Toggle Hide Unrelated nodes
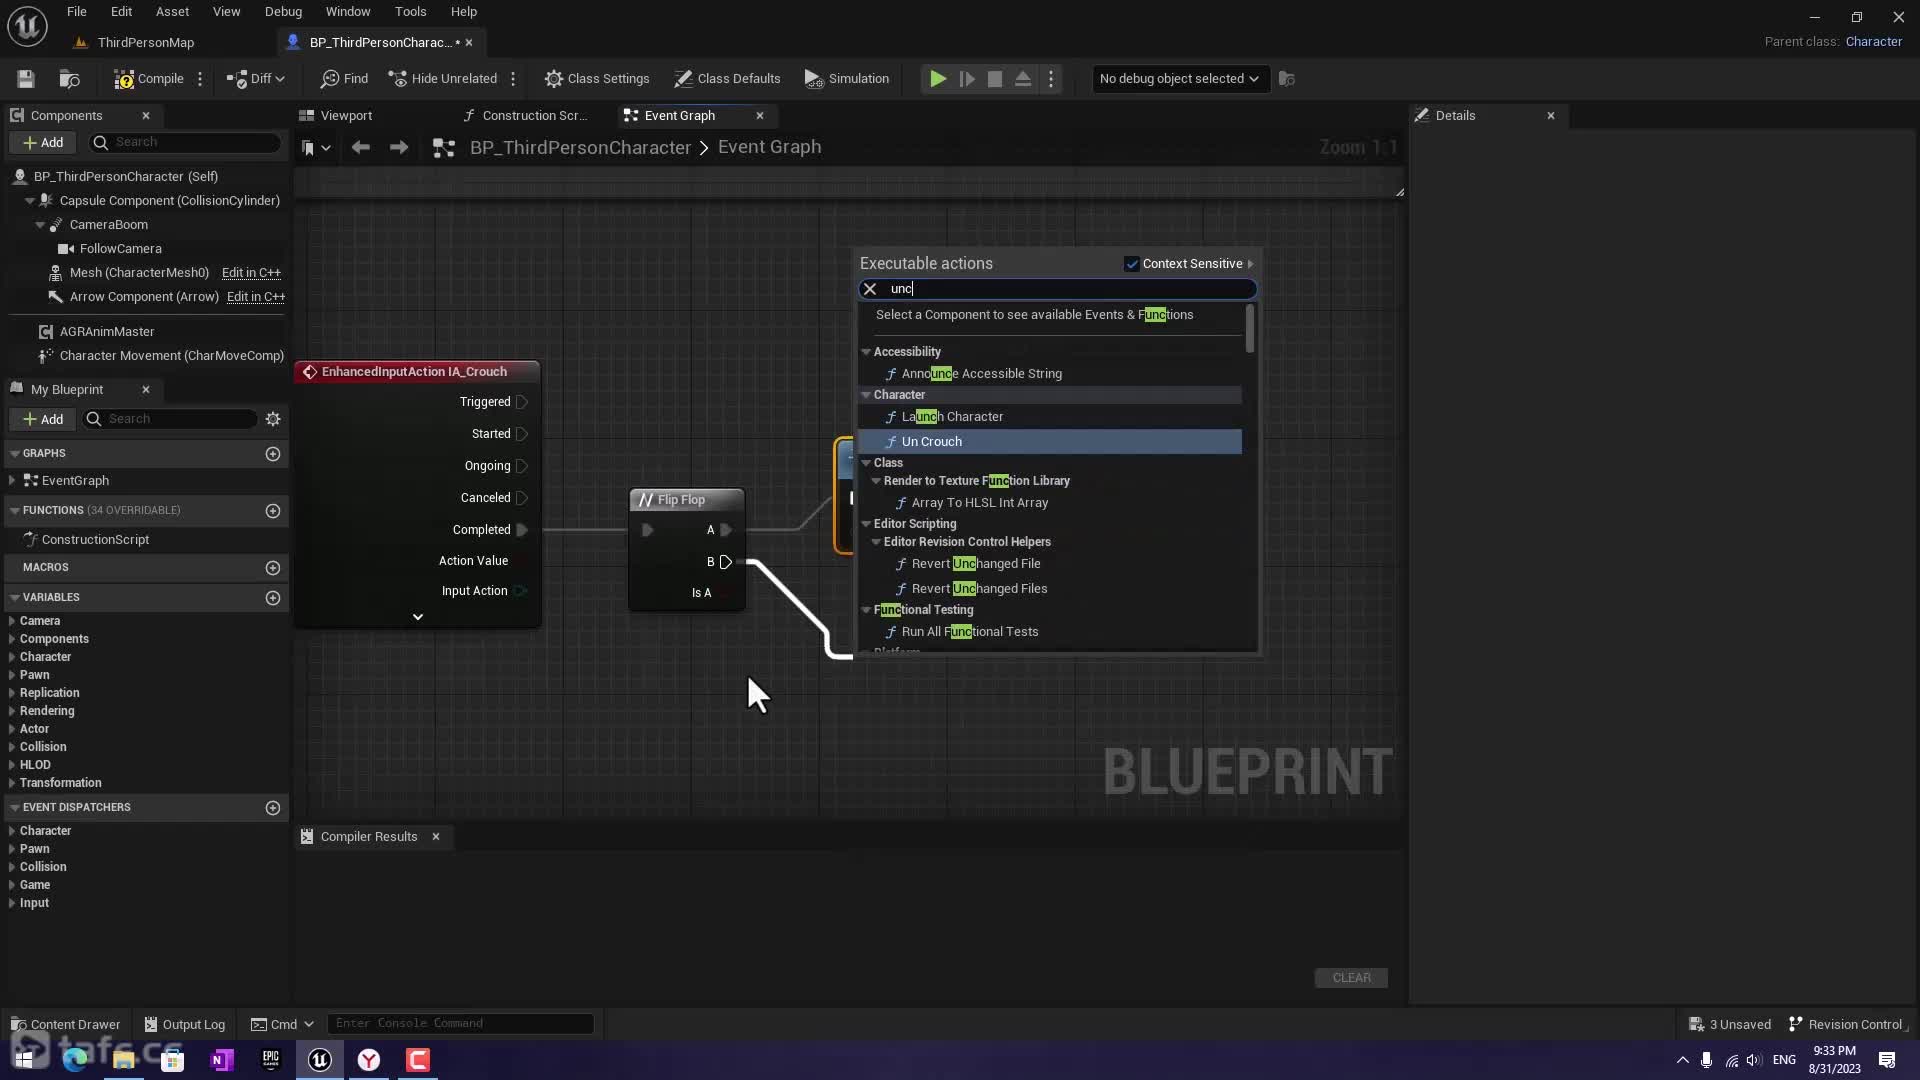1920x1080 pixels. pyautogui.click(x=443, y=79)
